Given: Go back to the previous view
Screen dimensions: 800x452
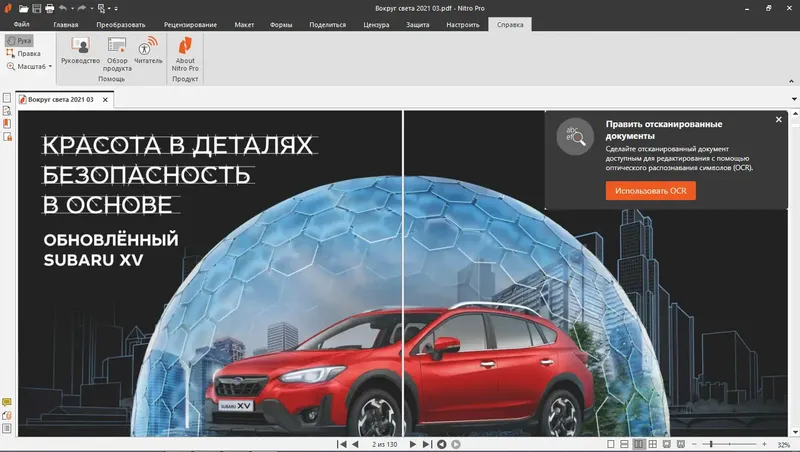Looking at the screenshot, I should point(442,444).
